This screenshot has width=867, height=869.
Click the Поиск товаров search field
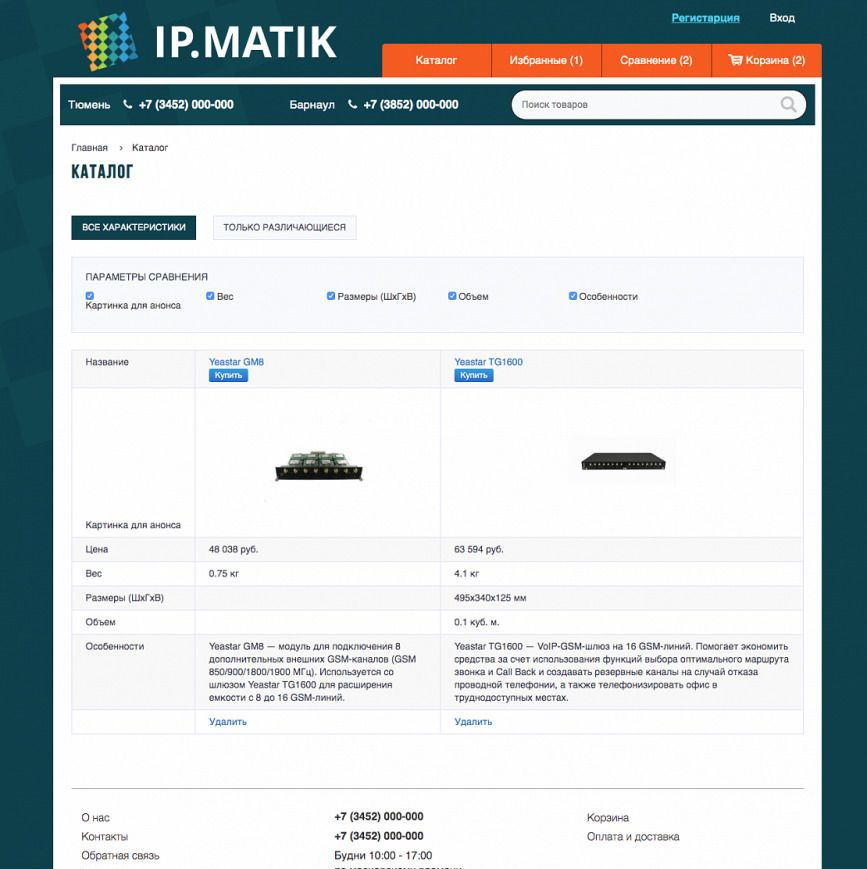(645, 104)
